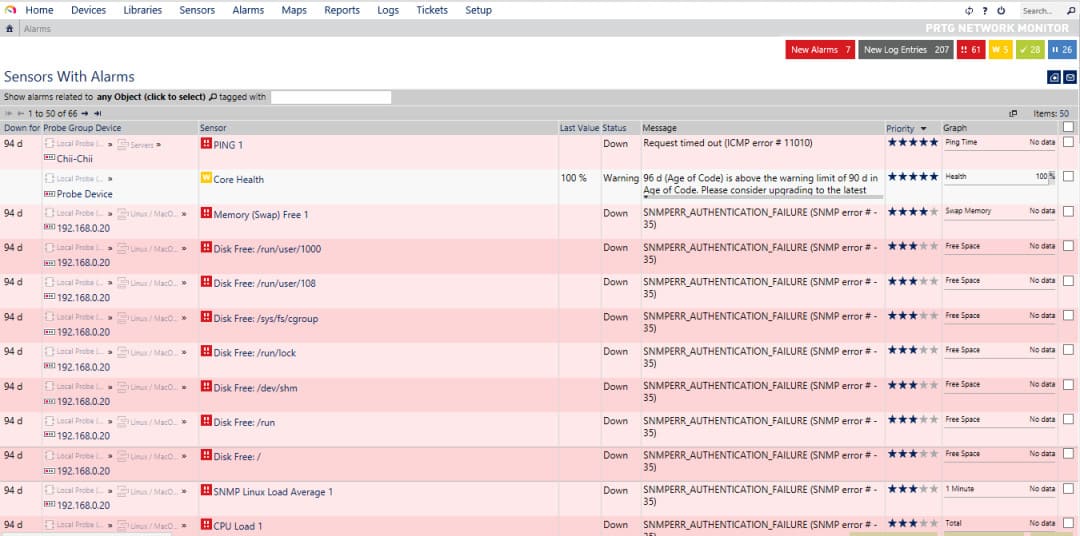The image size is (1080, 536).
Task: Open the Tickets menu
Action: click(432, 10)
